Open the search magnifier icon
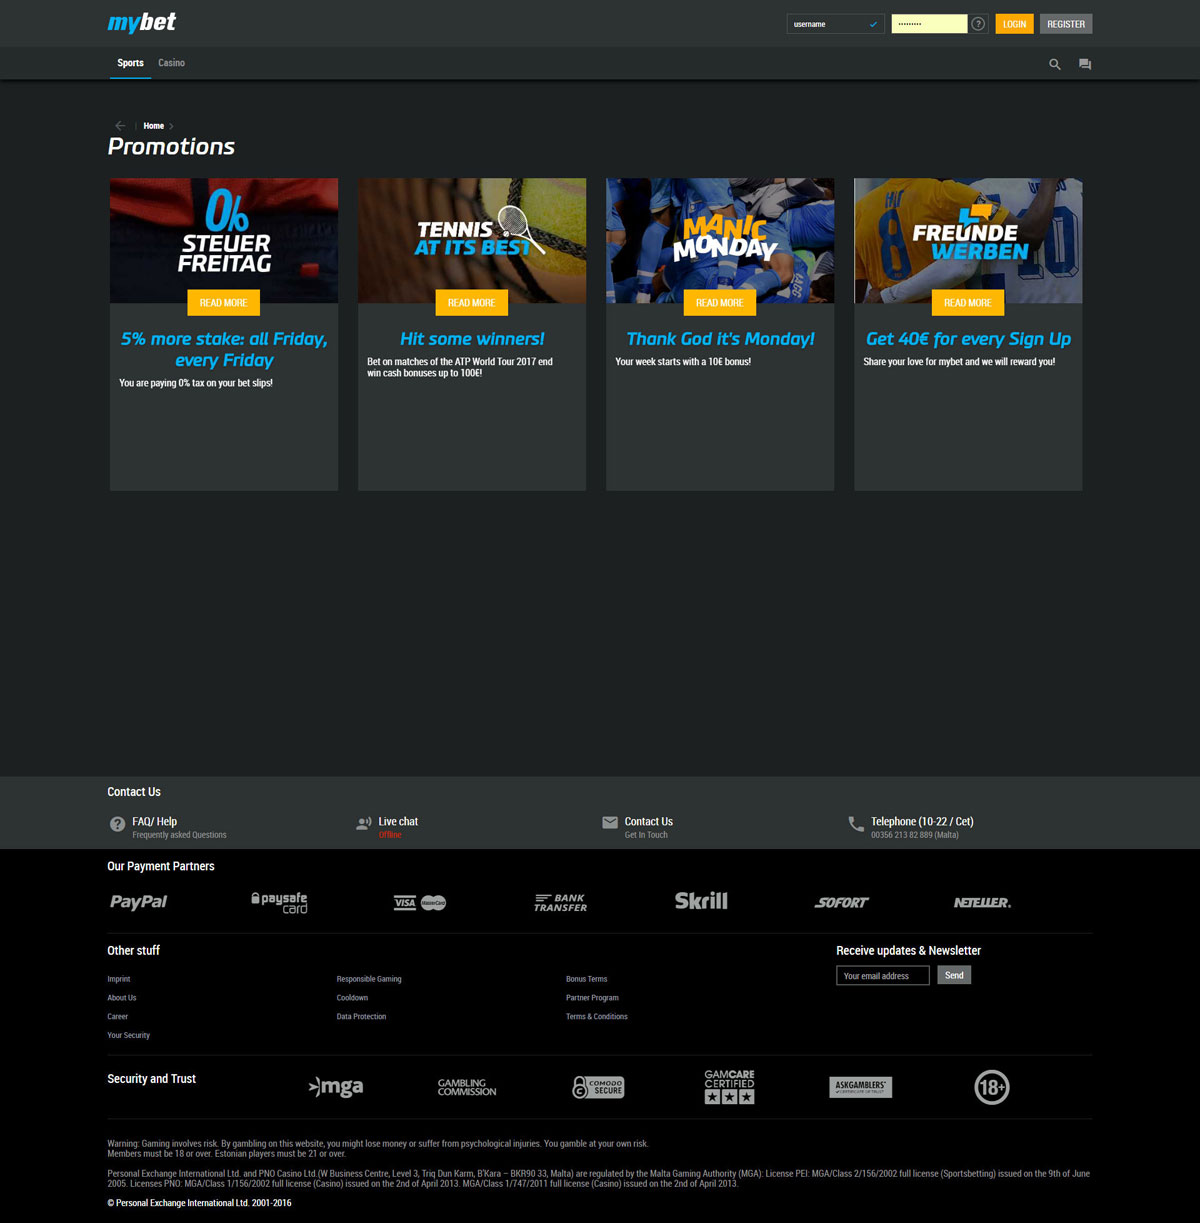 tap(1054, 64)
